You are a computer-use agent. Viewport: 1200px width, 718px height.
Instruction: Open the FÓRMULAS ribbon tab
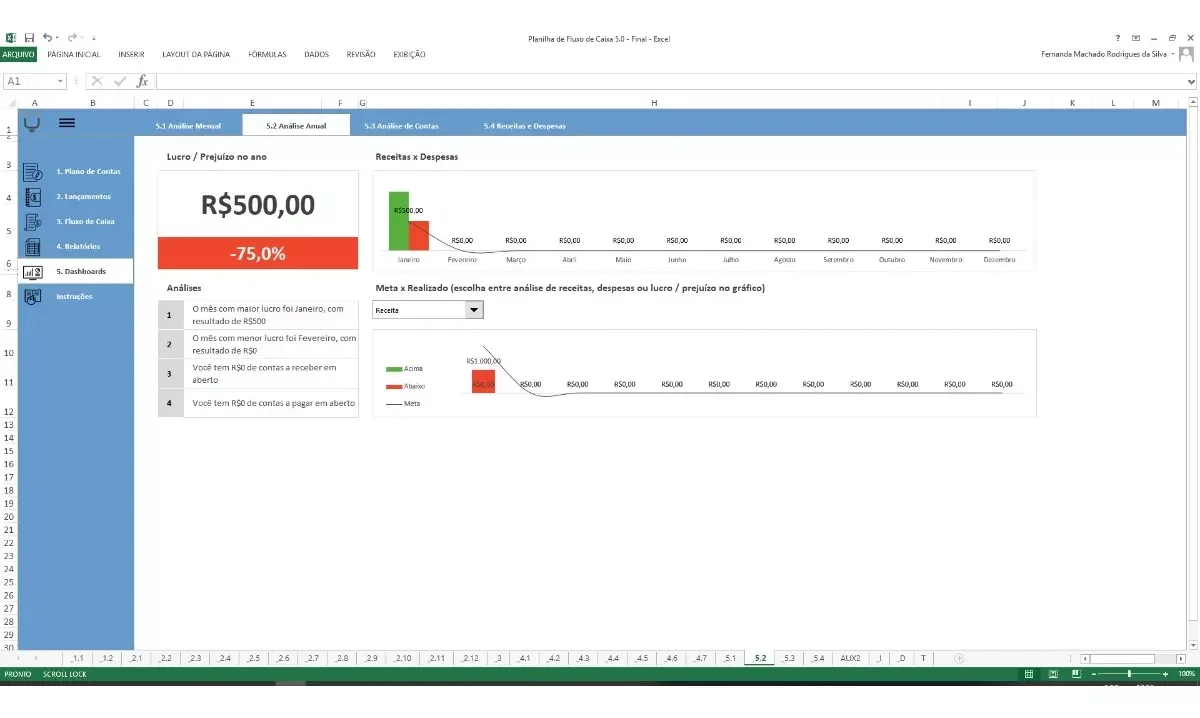pos(267,54)
